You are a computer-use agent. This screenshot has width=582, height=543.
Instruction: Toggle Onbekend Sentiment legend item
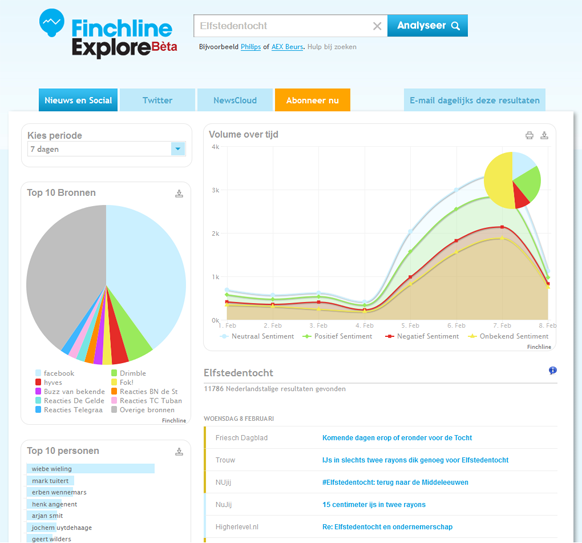tap(508, 336)
